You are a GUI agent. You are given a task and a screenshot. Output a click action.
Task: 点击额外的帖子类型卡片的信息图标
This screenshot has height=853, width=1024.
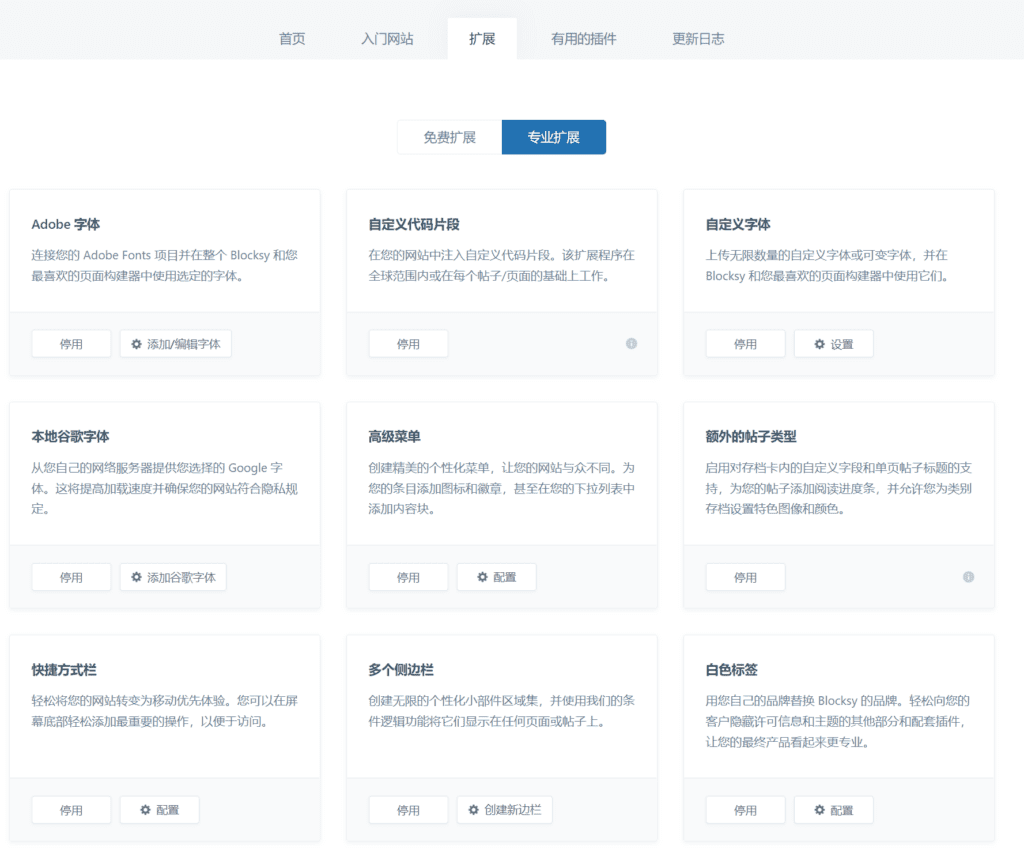click(968, 577)
